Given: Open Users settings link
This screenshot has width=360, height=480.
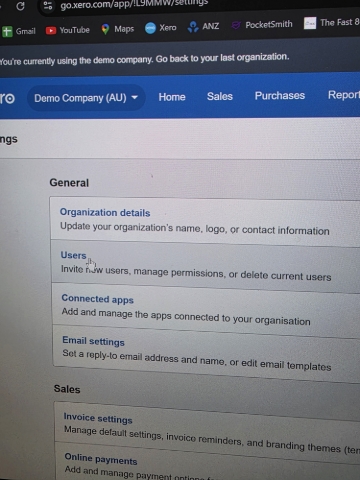Looking at the screenshot, I should [73, 255].
